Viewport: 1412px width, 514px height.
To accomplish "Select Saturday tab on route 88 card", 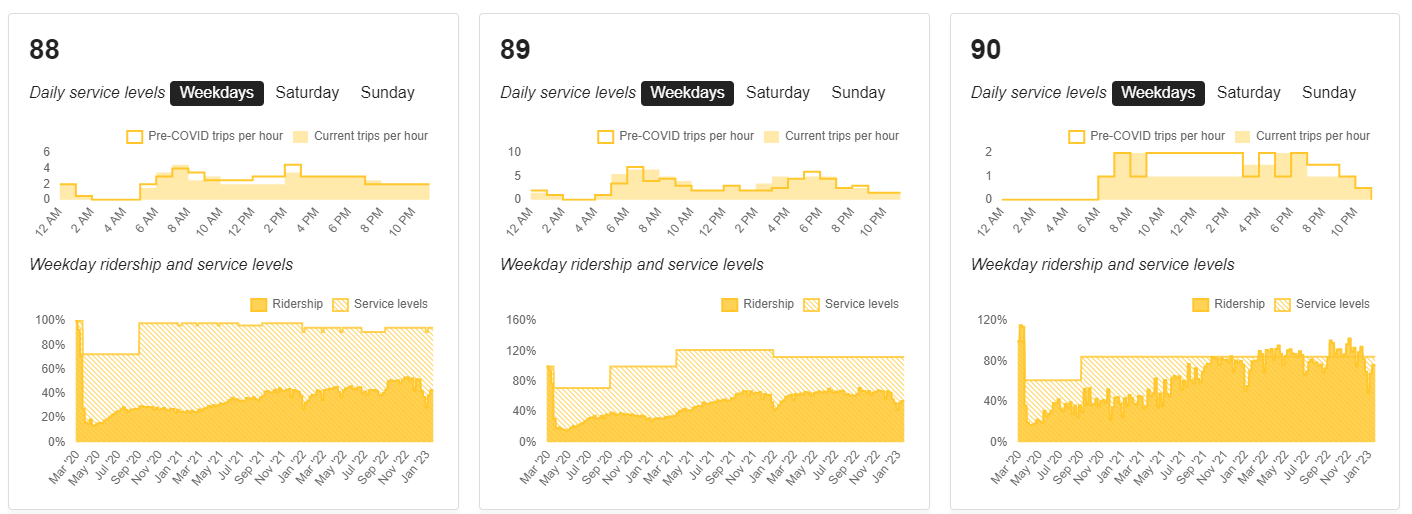I will [x=307, y=93].
